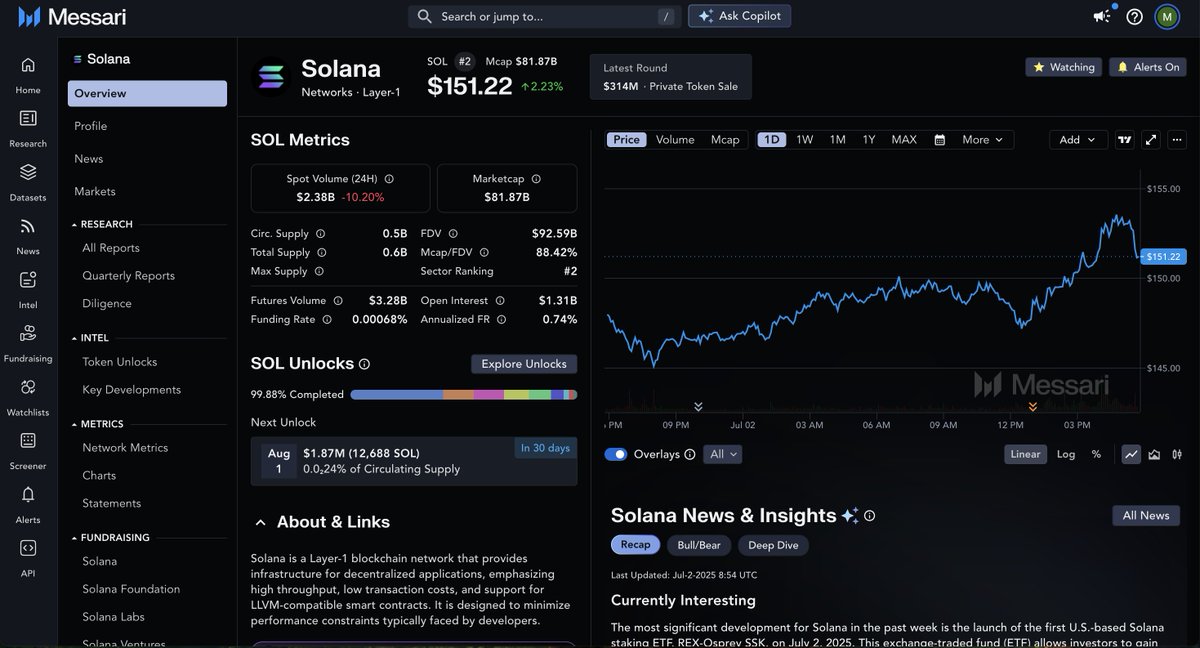Viewport: 1200px width, 648px height.
Task: Open the Add chart dropdown
Action: tap(1077, 140)
